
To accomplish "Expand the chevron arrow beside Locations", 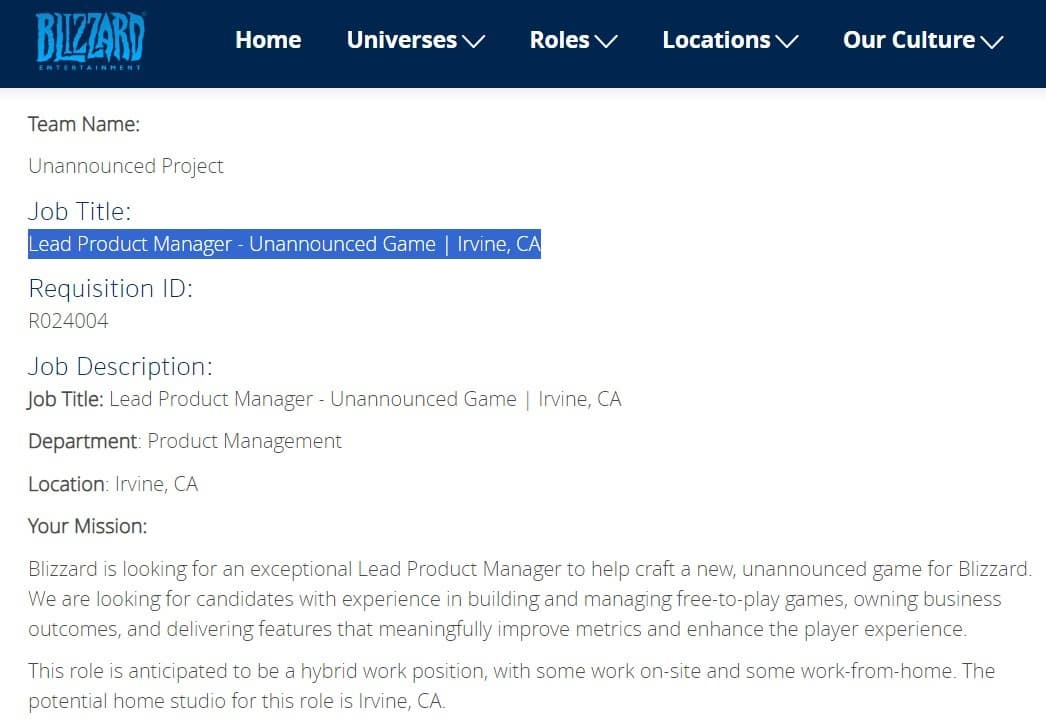I will 787,41.
